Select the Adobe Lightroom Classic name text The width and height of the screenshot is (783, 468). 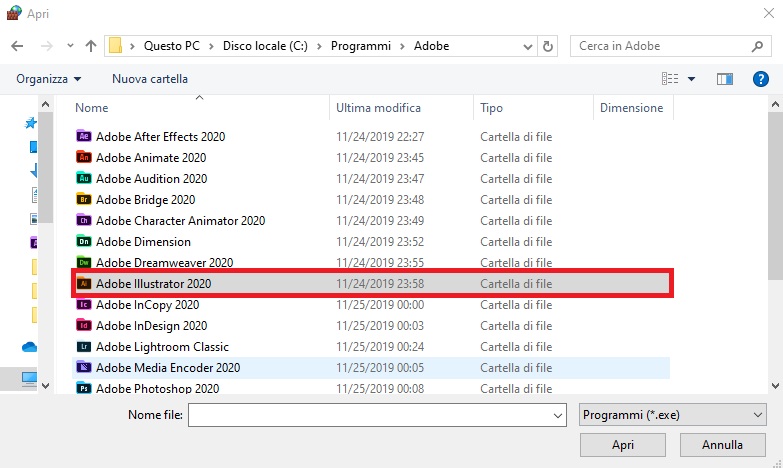coord(162,347)
